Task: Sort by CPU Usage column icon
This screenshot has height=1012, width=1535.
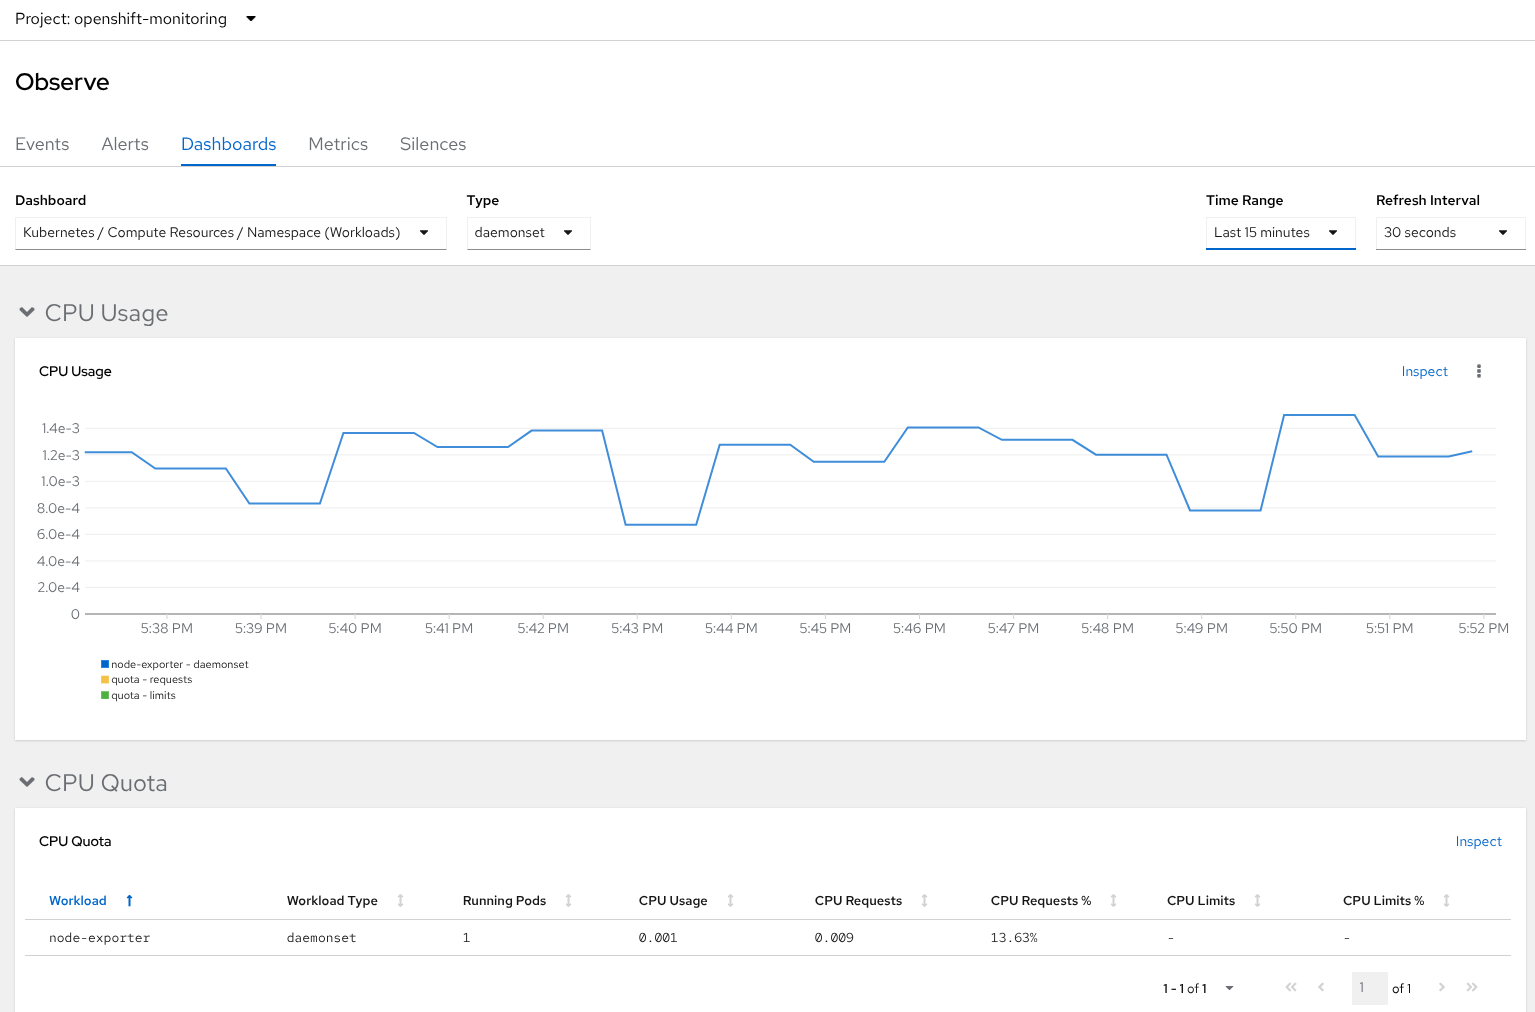Action: click(x=730, y=901)
